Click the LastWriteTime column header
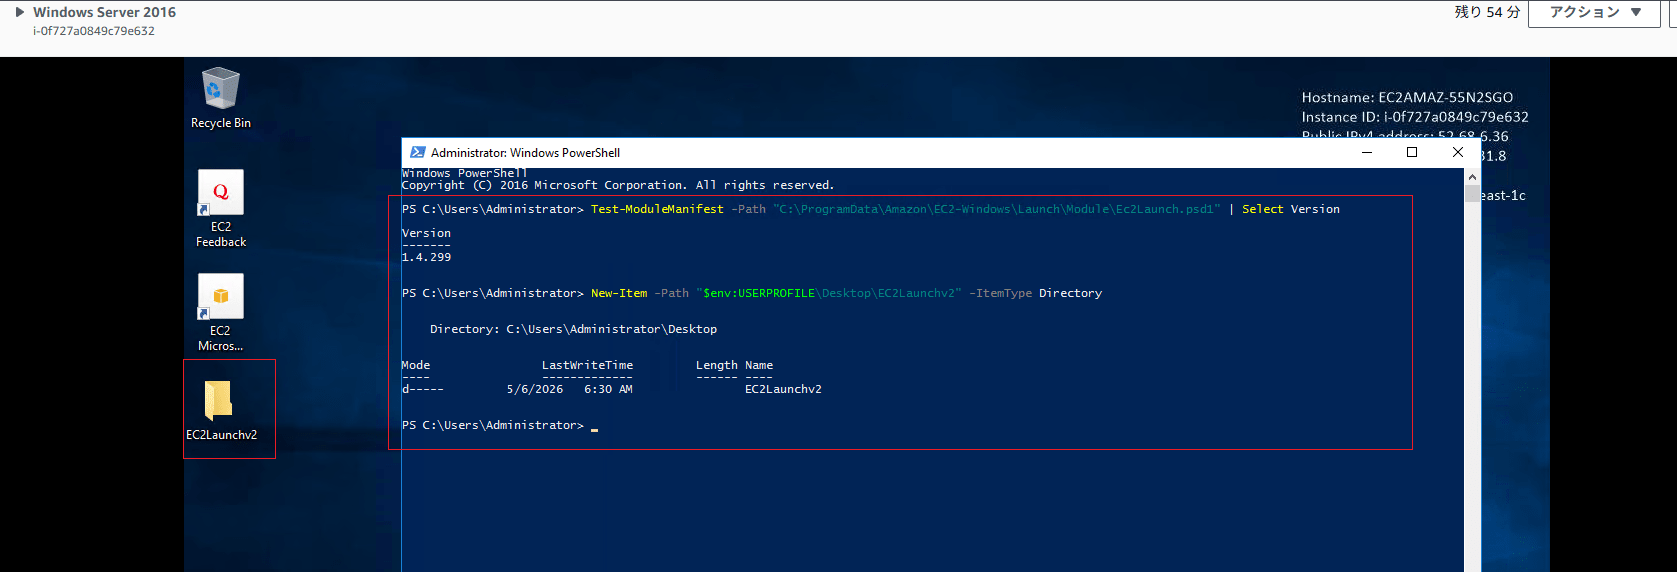 point(587,365)
